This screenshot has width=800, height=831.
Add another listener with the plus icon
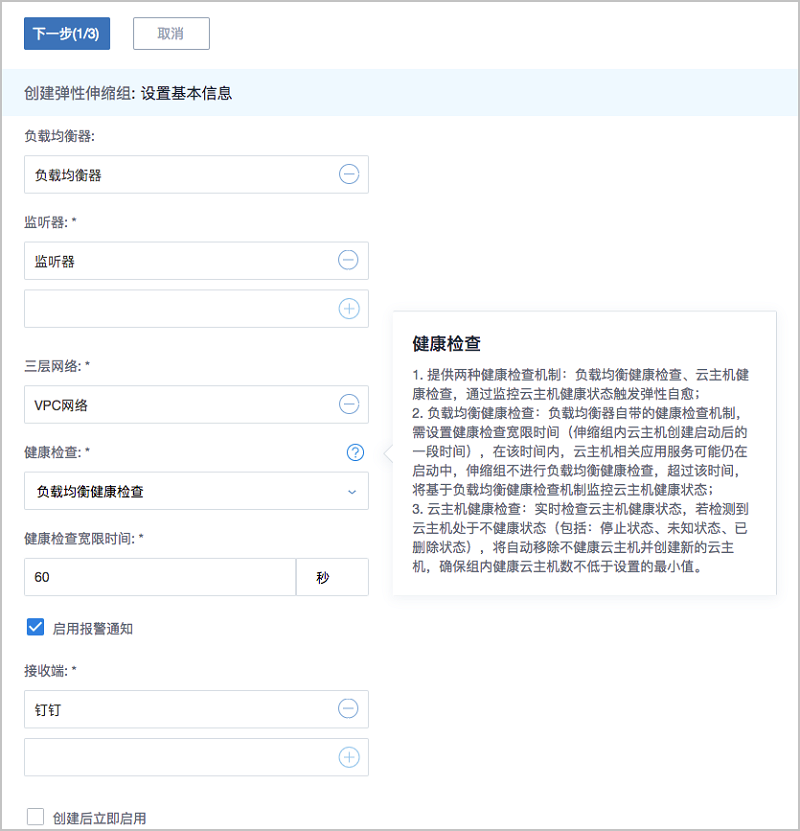(348, 309)
